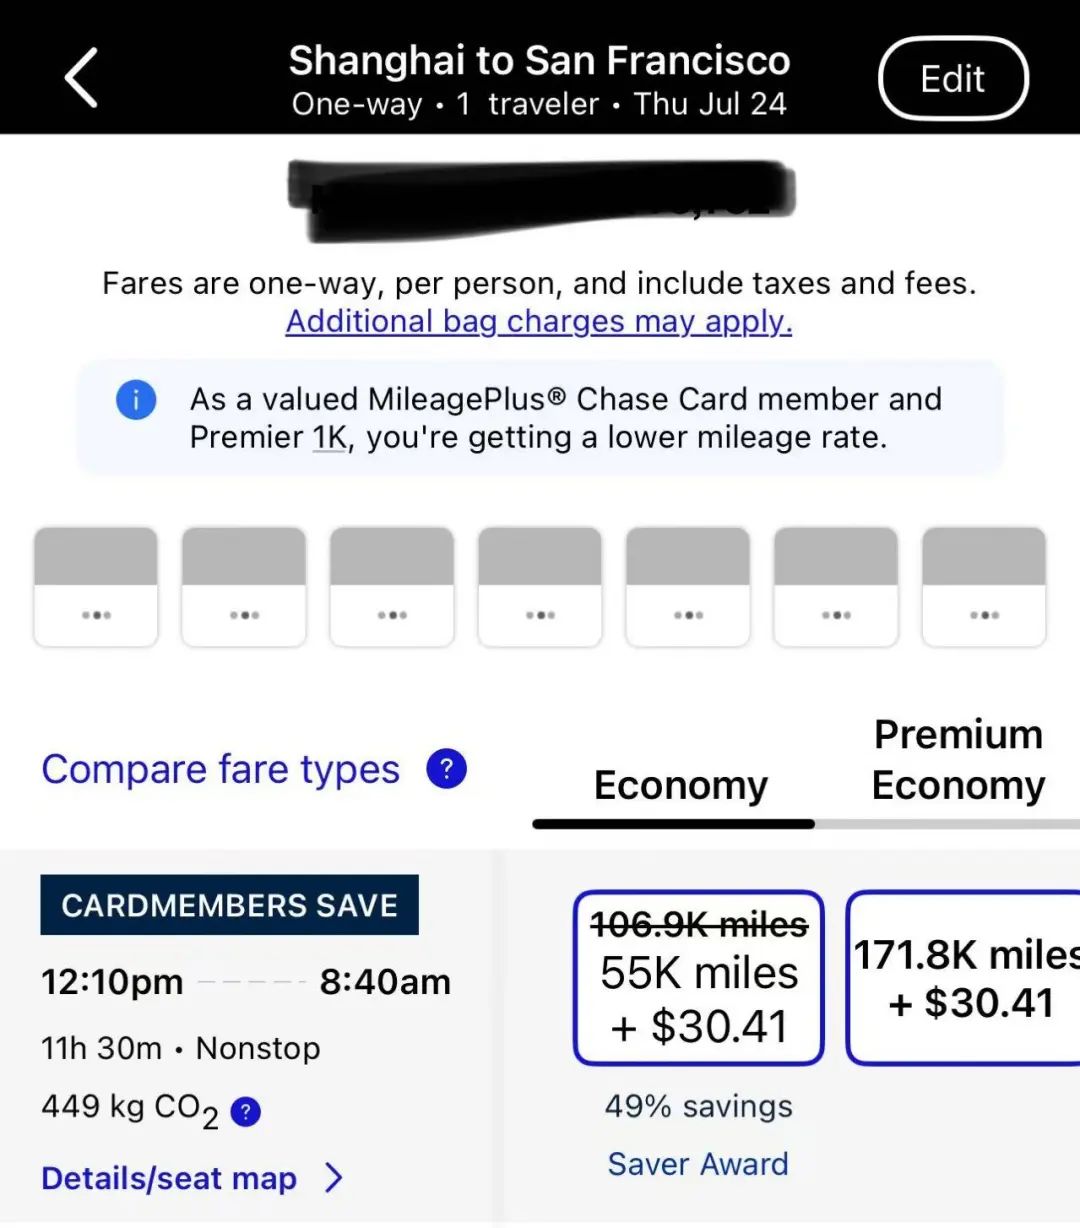This screenshot has width=1080, height=1228.
Task: Tap the blue info icon in banner
Action: [136, 401]
